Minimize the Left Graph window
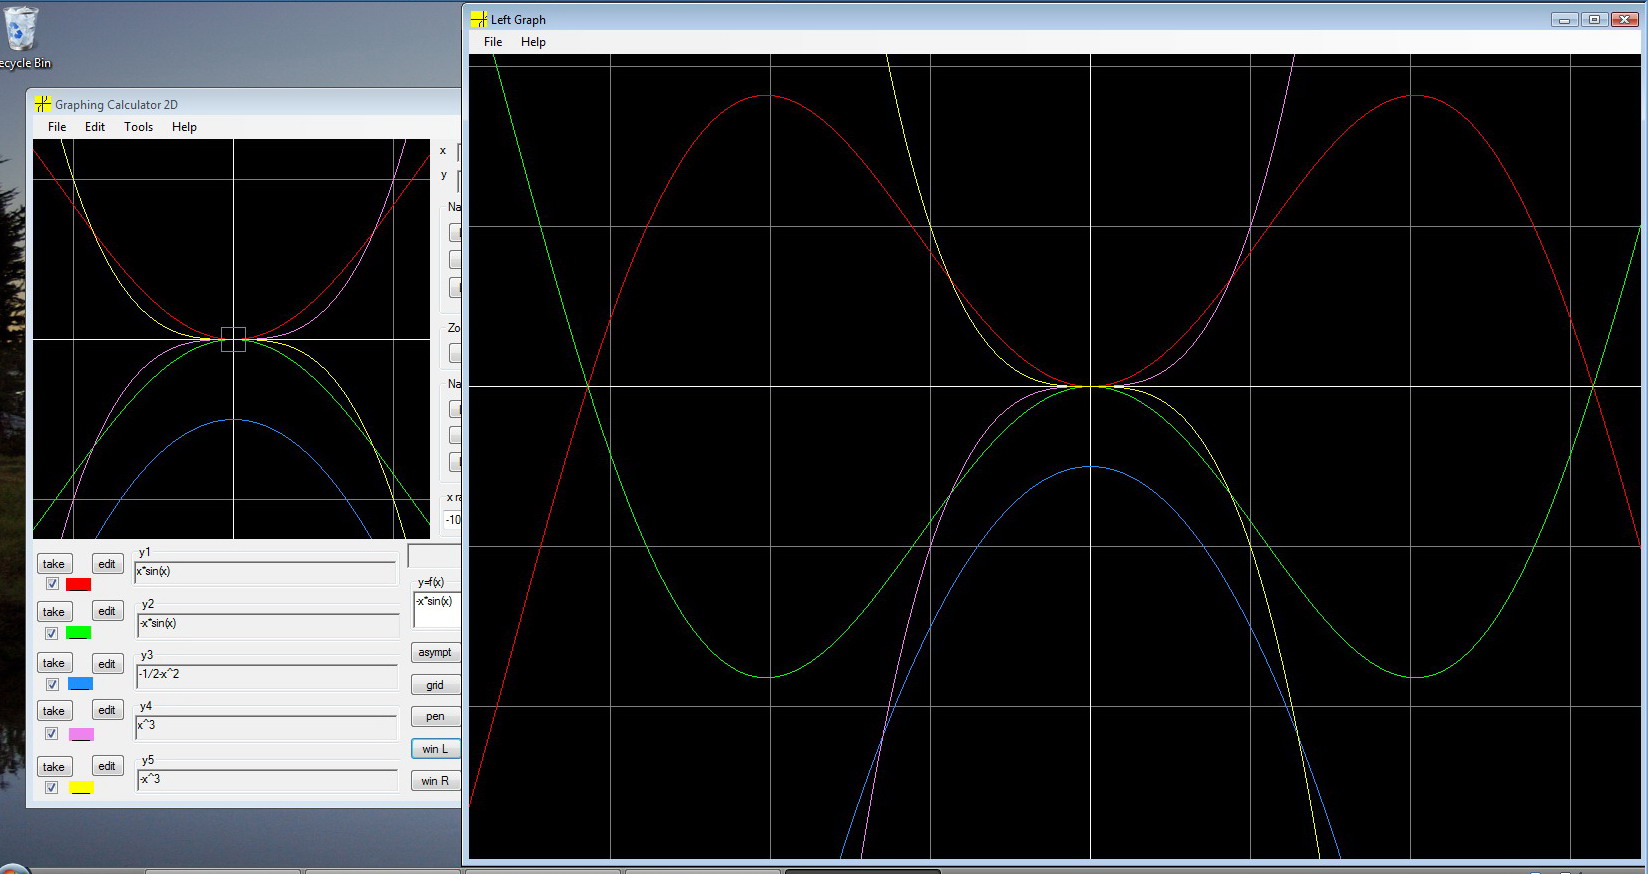This screenshot has height=874, width=1648. coord(1565,19)
